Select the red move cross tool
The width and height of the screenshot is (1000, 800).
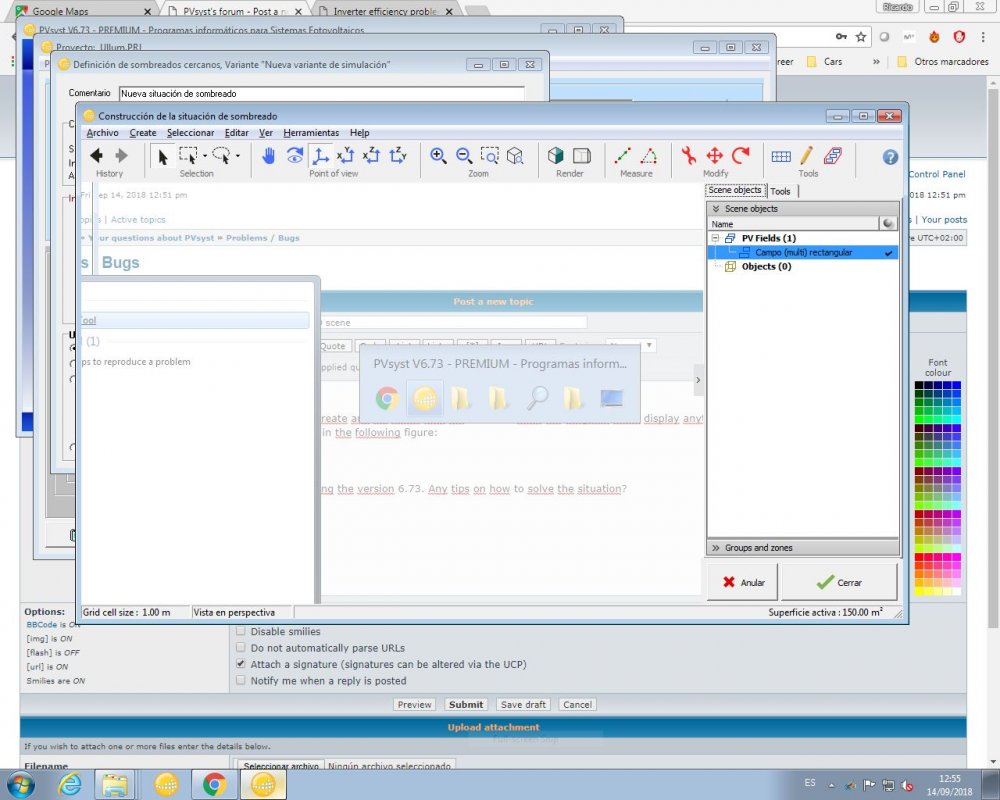tap(715, 155)
